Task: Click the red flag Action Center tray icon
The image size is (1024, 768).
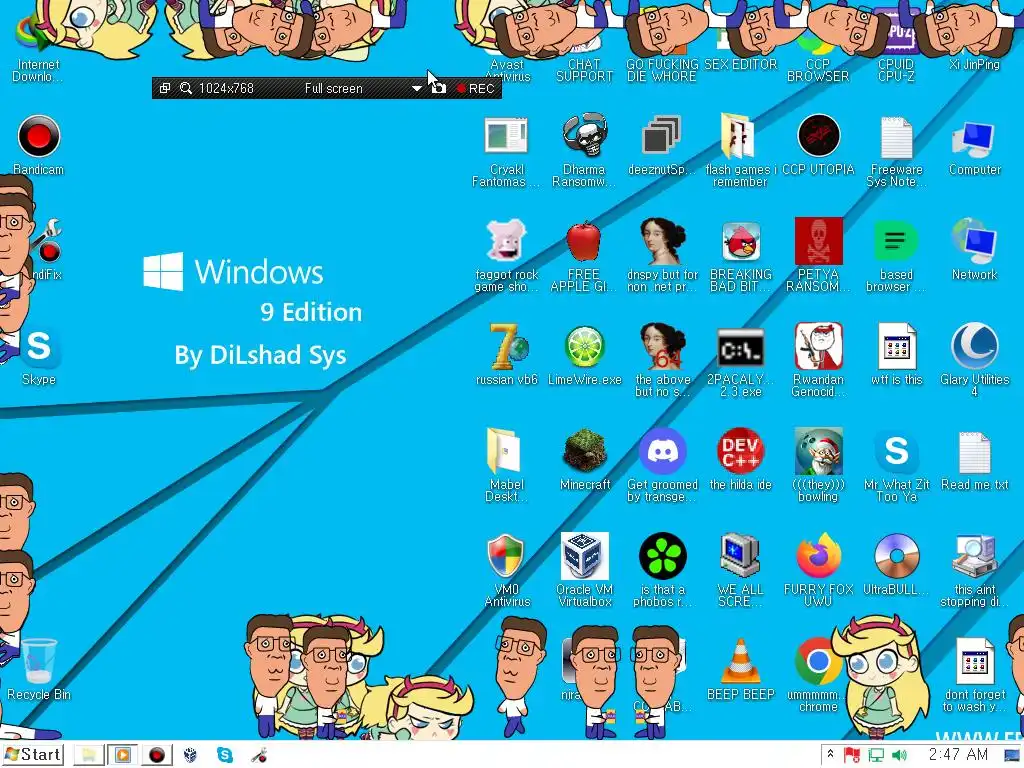Action: pos(852,755)
